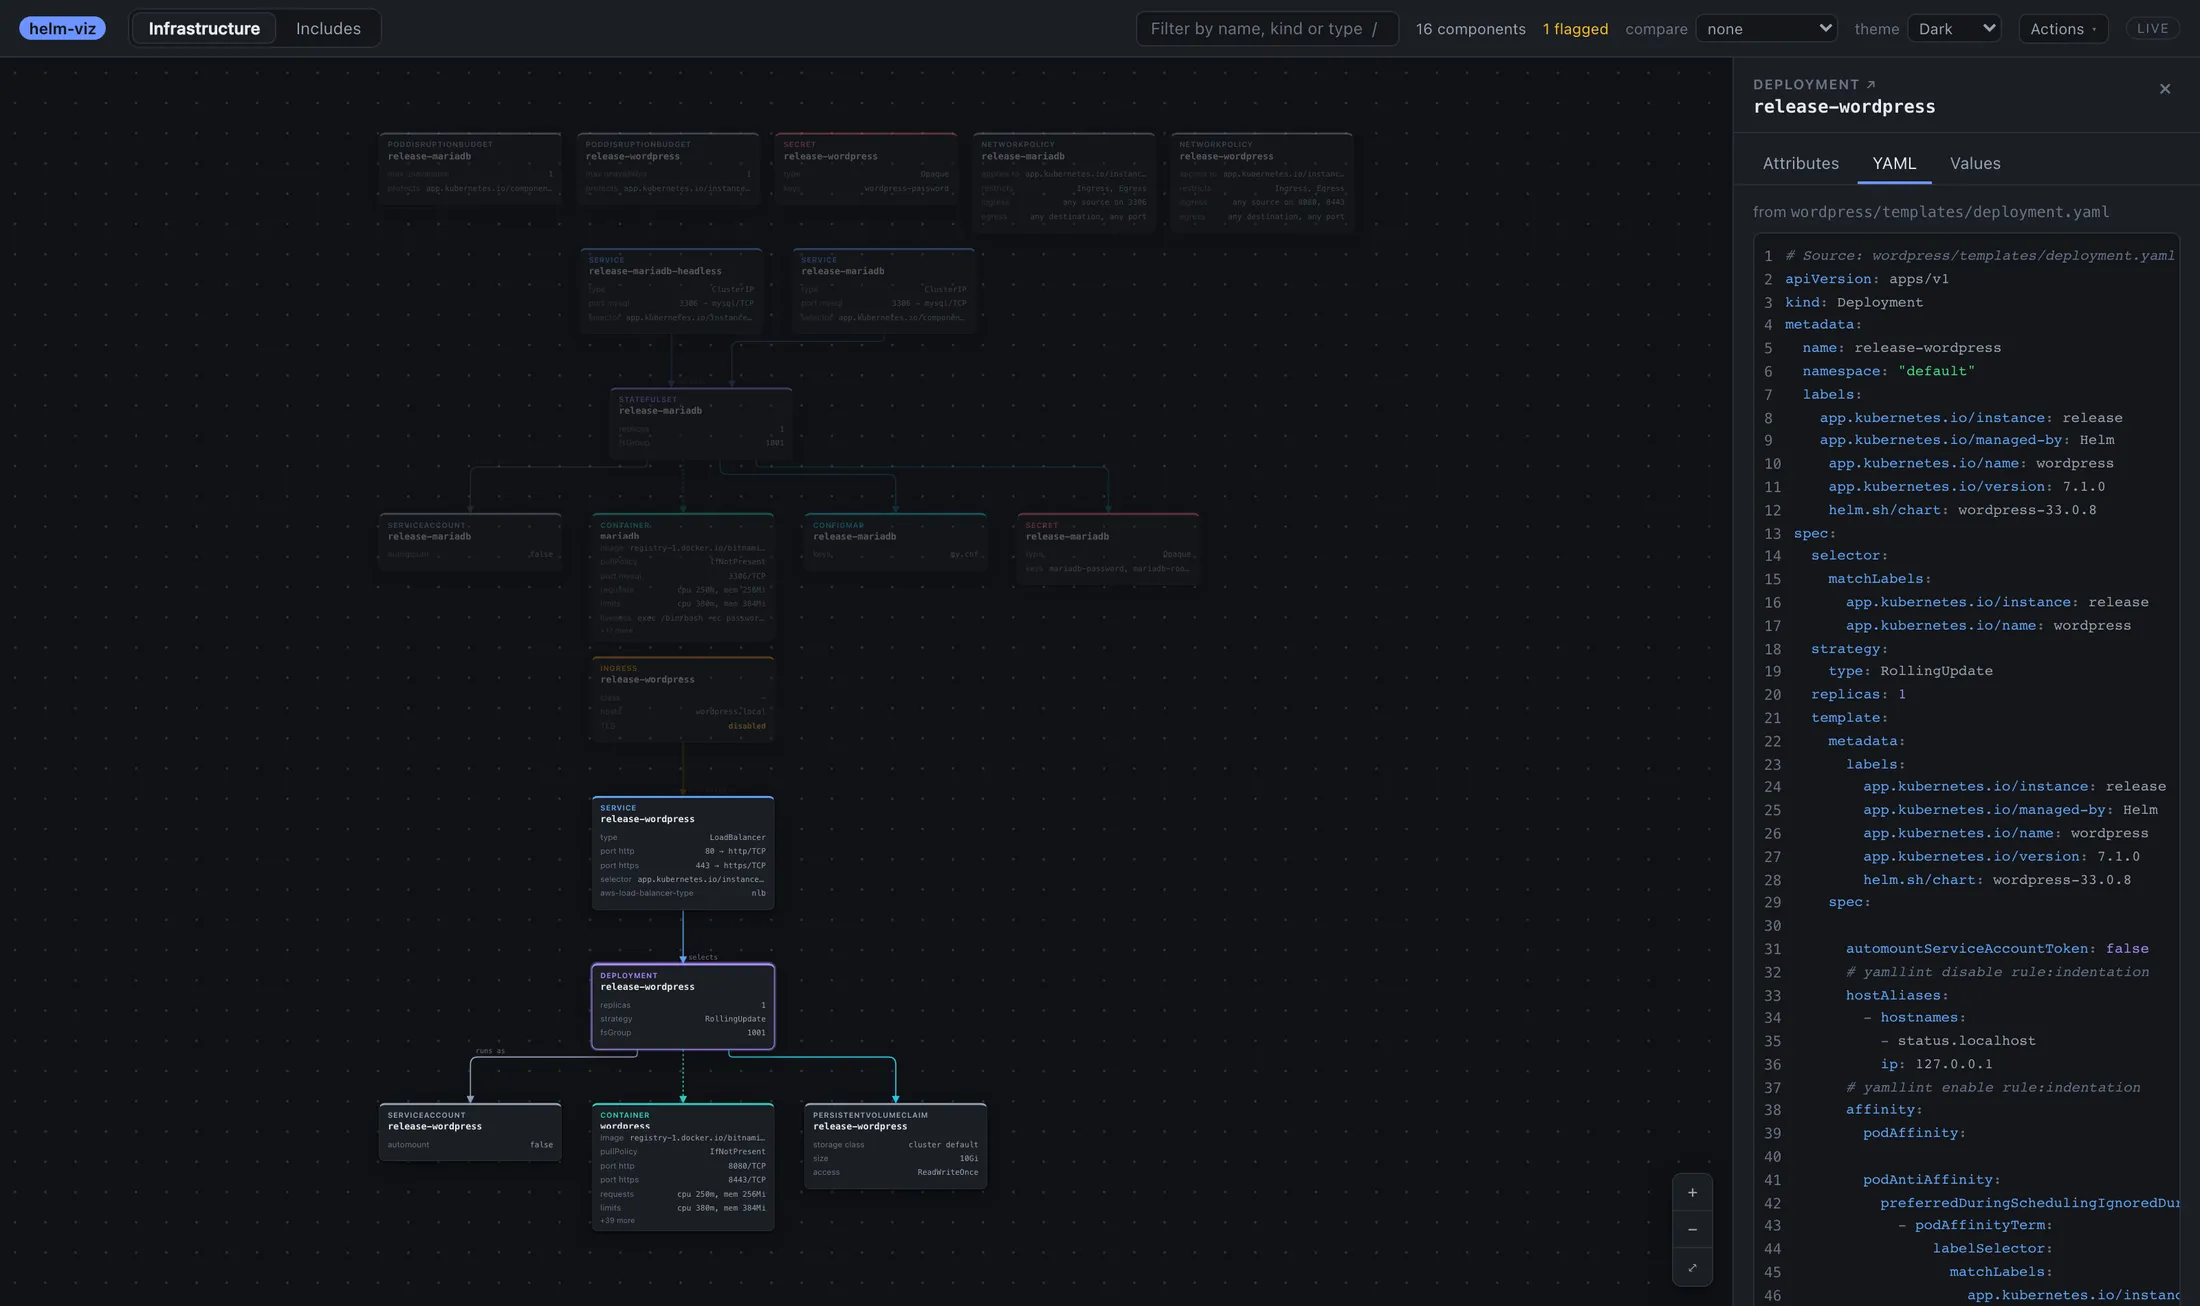
Task: Select the wordpress Container node
Action: (x=683, y=1166)
